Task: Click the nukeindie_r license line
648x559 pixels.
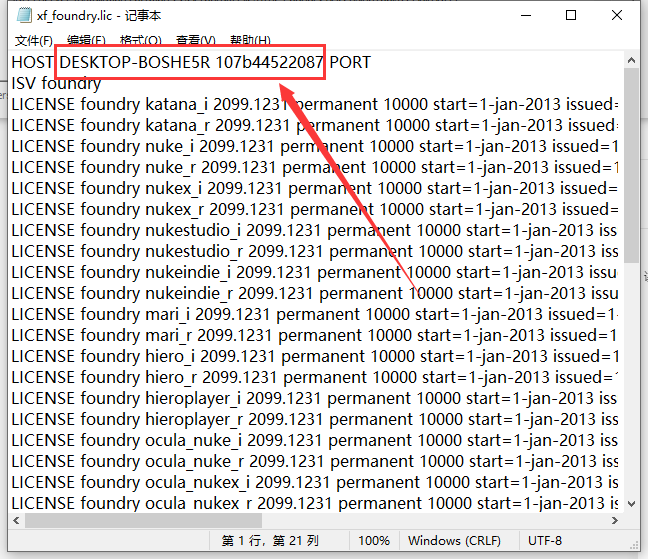Action: point(314,294)
